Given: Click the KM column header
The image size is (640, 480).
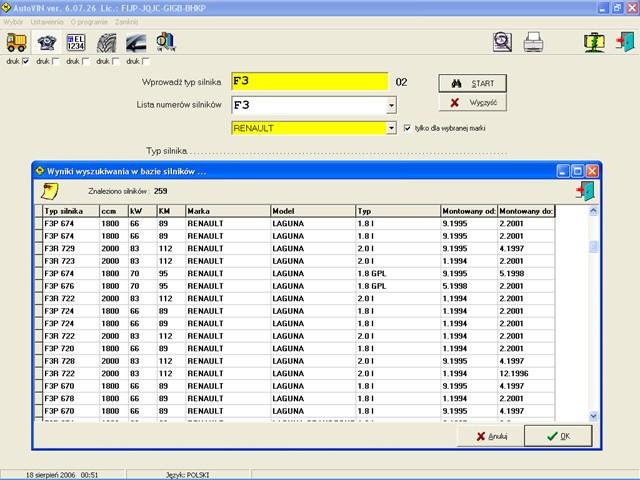Looking at the screenshot, I should tap(171, 211).
